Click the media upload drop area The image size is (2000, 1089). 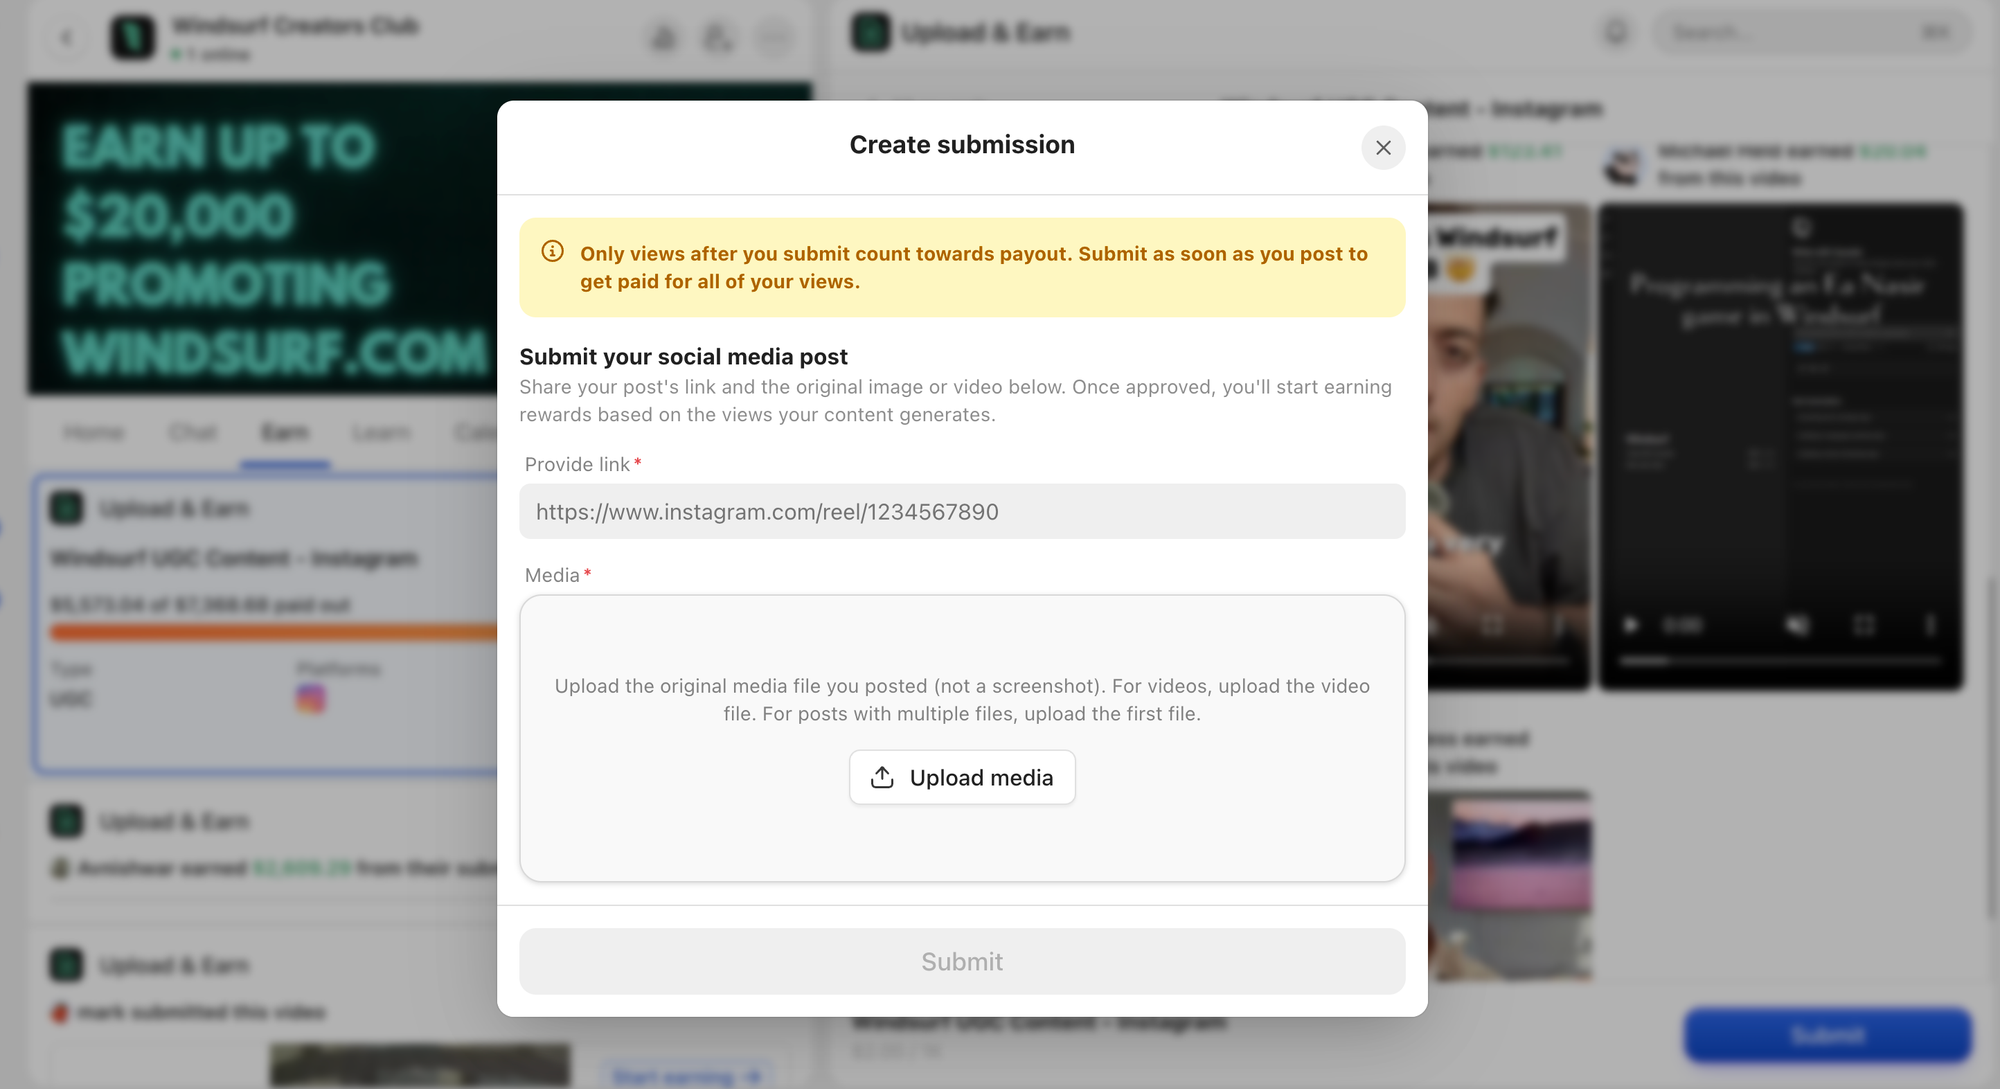pyautogui.click(x=961, y=640)
